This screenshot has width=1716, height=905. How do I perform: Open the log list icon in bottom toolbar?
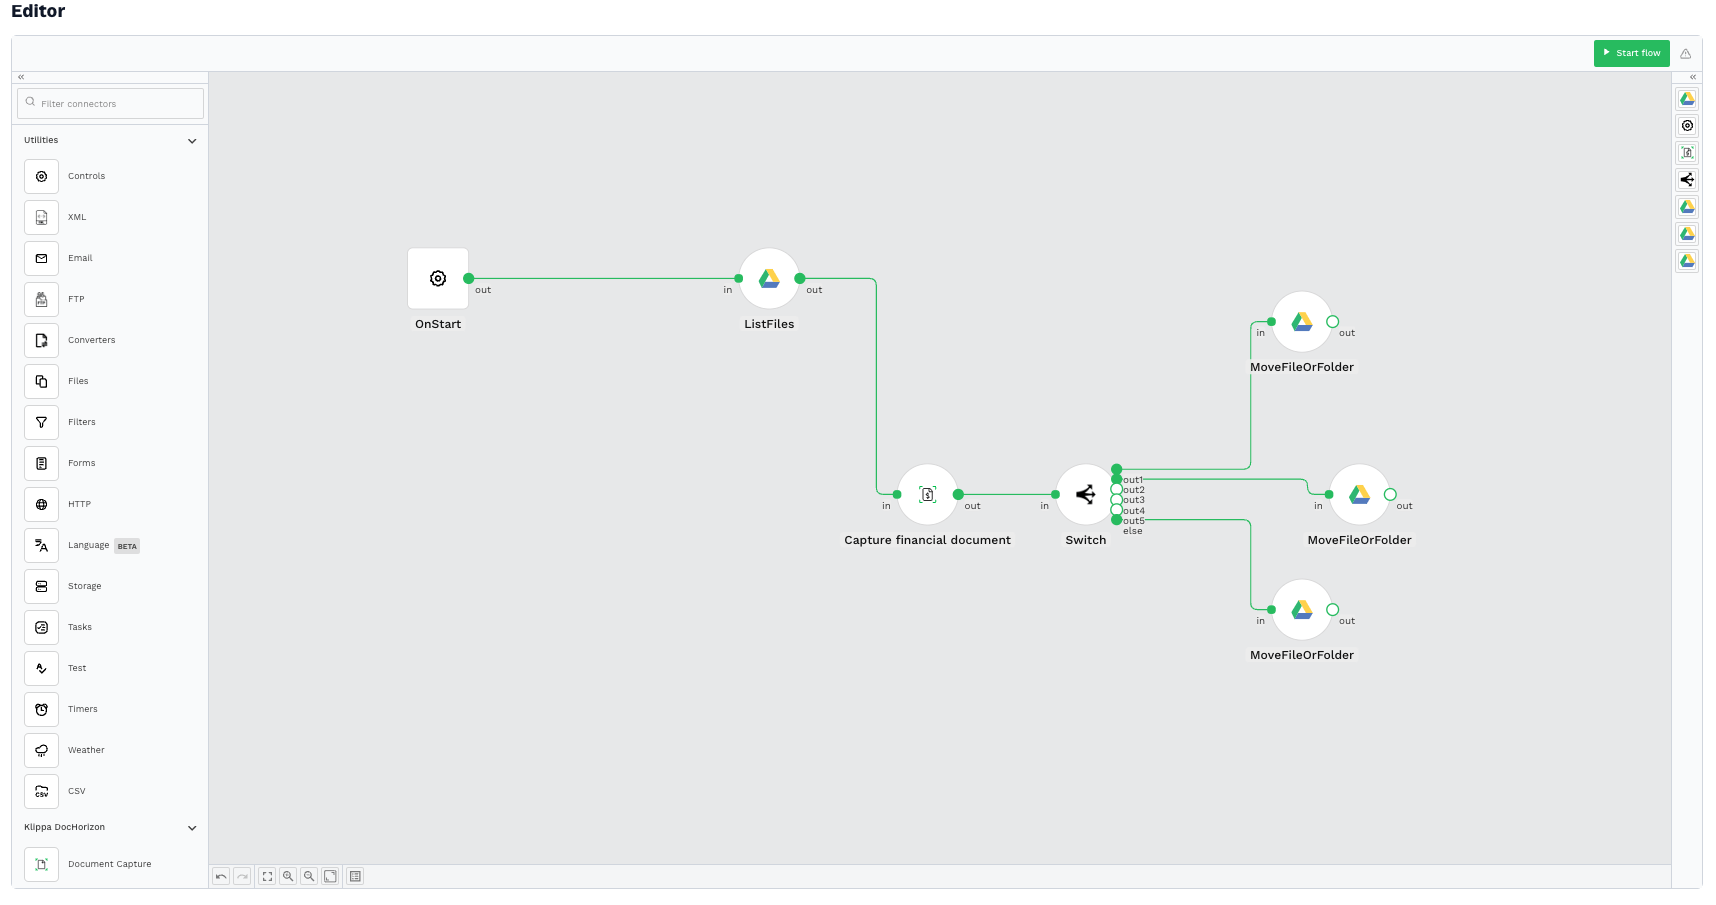(355, 876)
